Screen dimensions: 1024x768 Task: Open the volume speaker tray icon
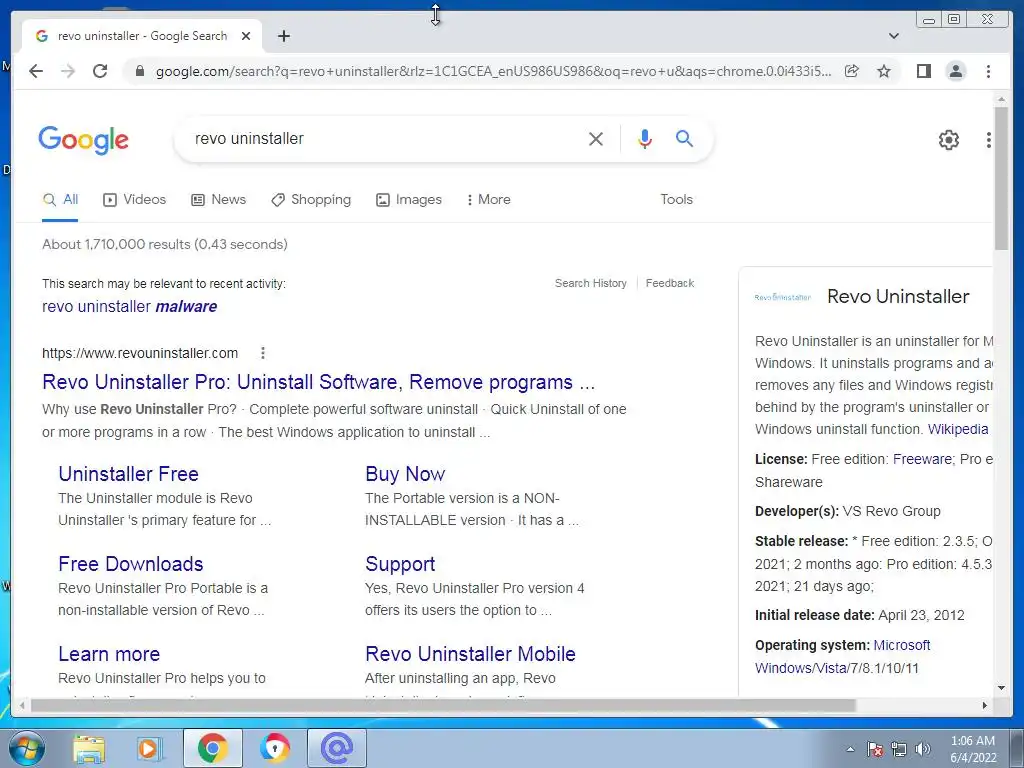point(923,749)
